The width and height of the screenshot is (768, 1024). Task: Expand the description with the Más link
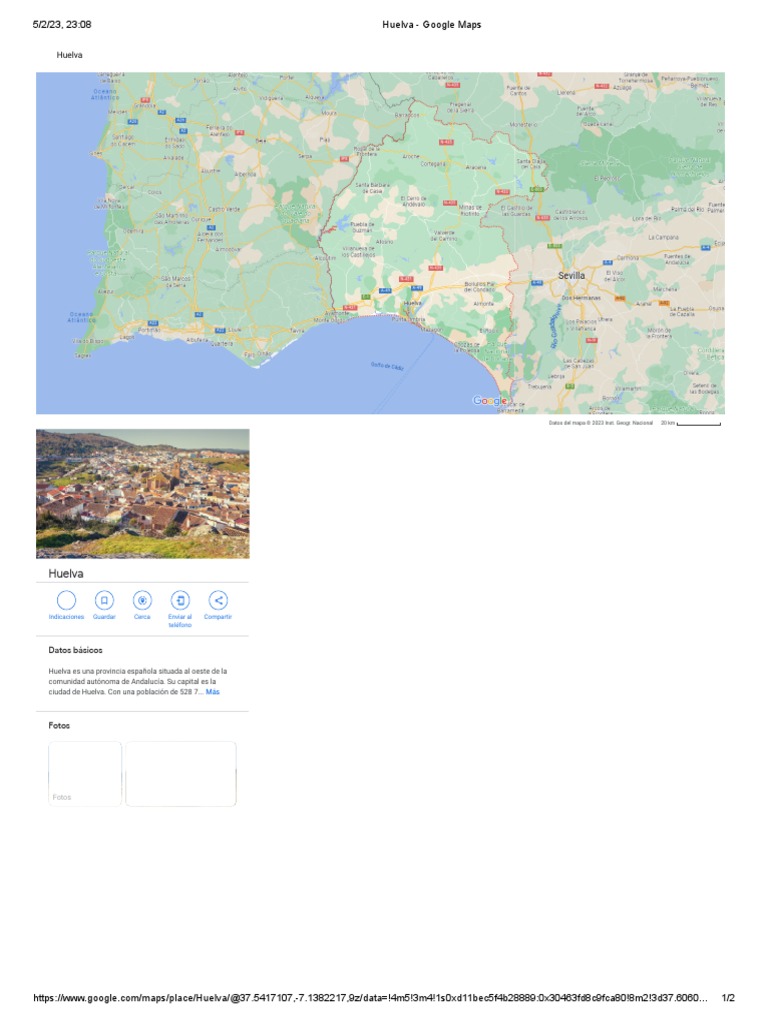[213, 692]
